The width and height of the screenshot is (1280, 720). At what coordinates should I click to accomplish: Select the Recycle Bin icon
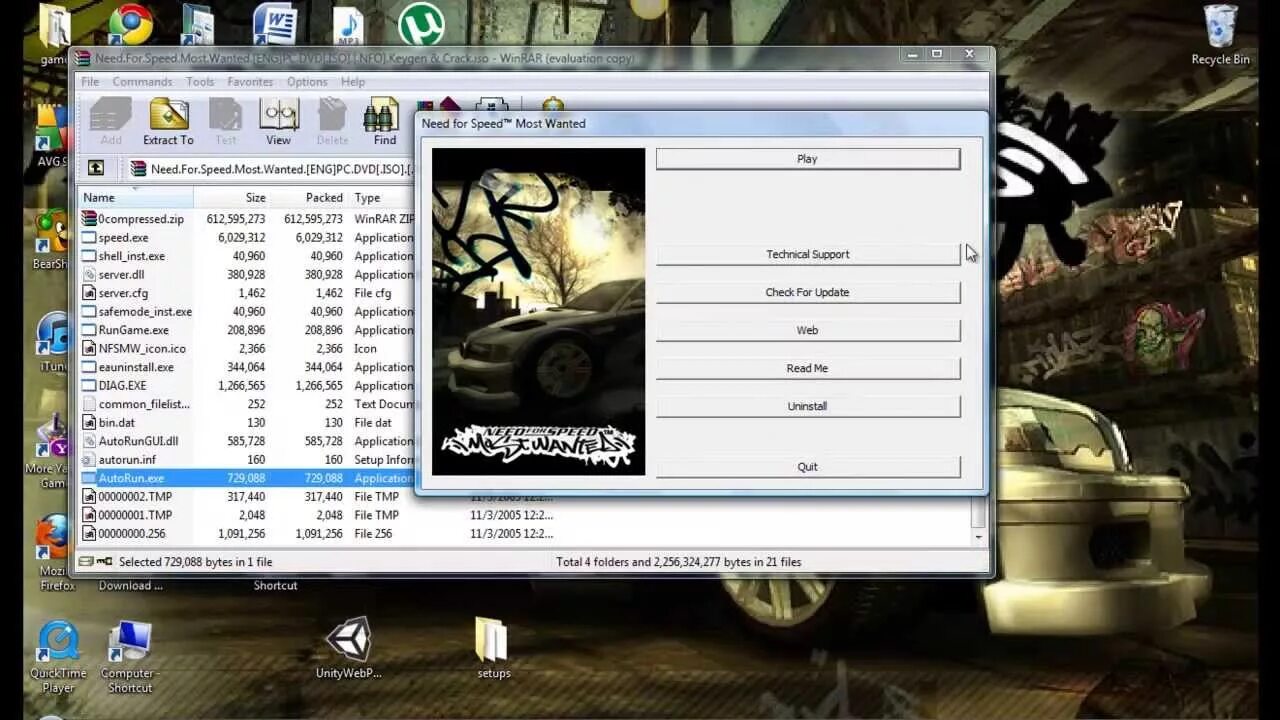tap(1220, 36)
